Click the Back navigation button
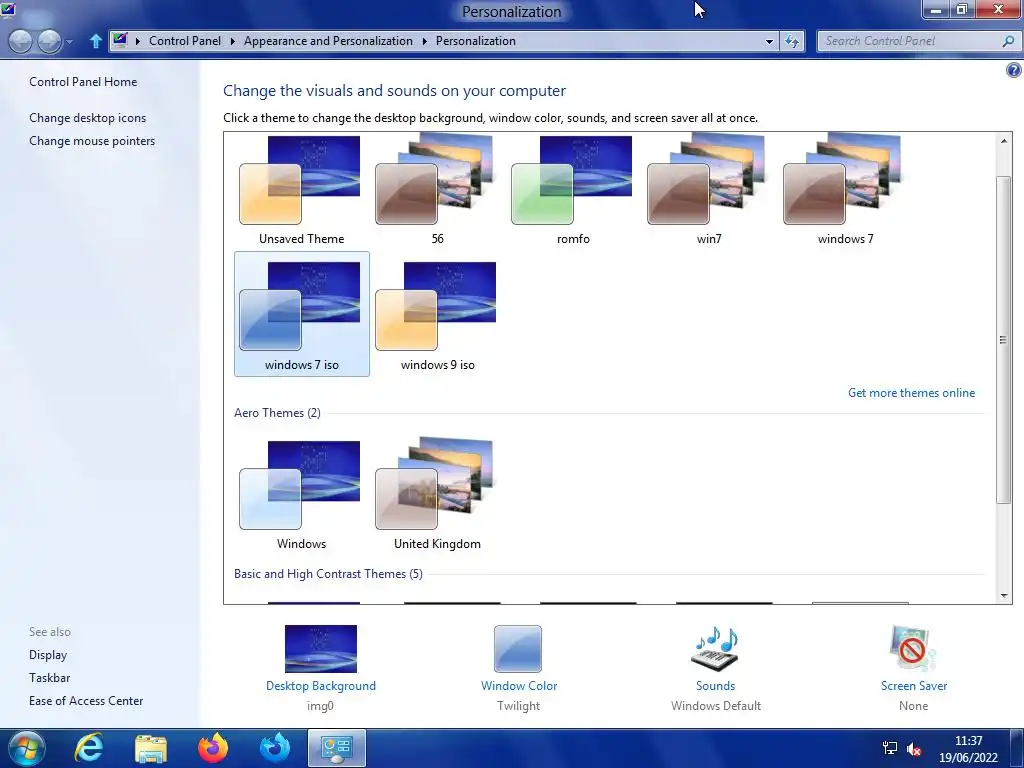 point(20,41)
